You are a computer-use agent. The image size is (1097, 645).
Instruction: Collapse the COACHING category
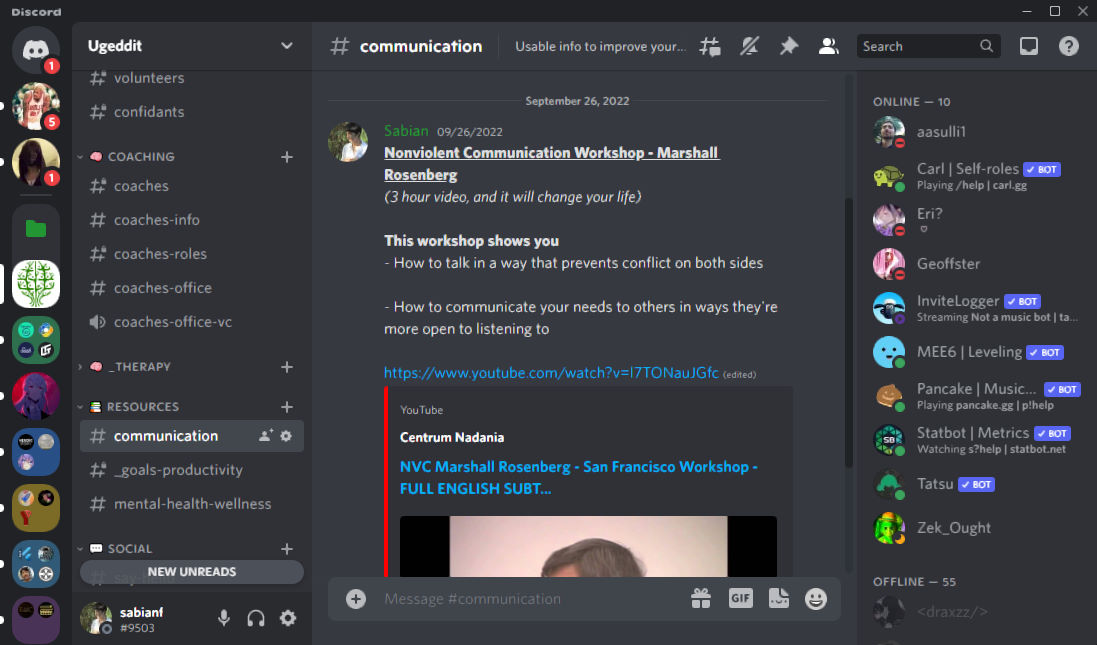[x=140, y=157]
